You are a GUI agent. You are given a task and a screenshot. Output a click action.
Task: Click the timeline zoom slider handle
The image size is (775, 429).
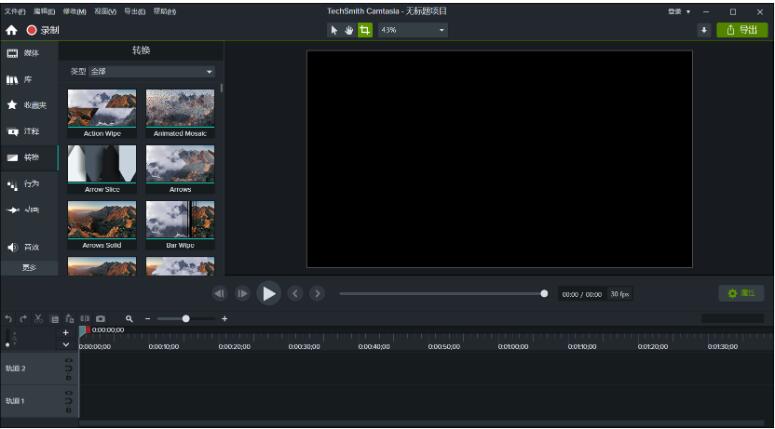coord(186,318)
